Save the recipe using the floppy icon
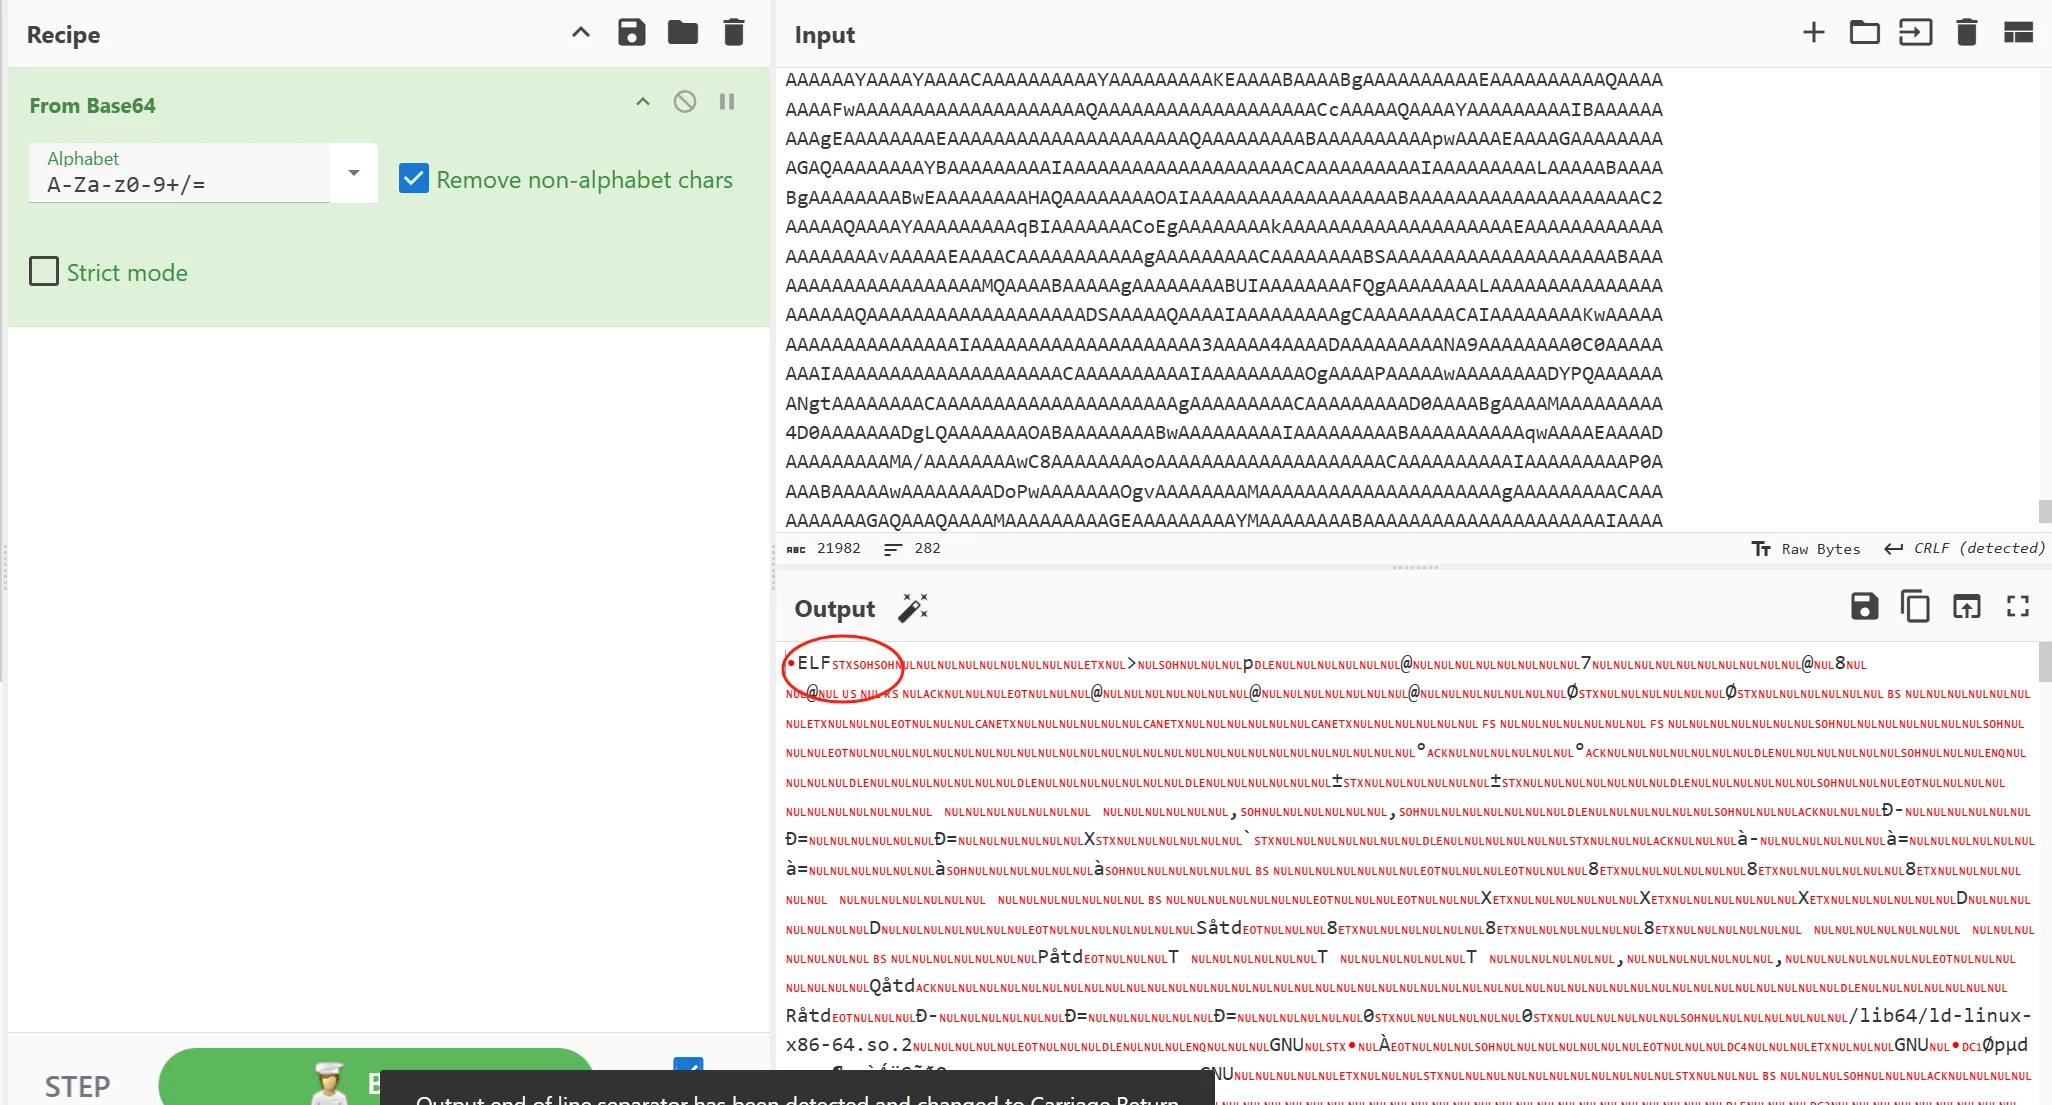This screenshot has width=2052, height=1105. pyautogui.click(x=631, y=33)
